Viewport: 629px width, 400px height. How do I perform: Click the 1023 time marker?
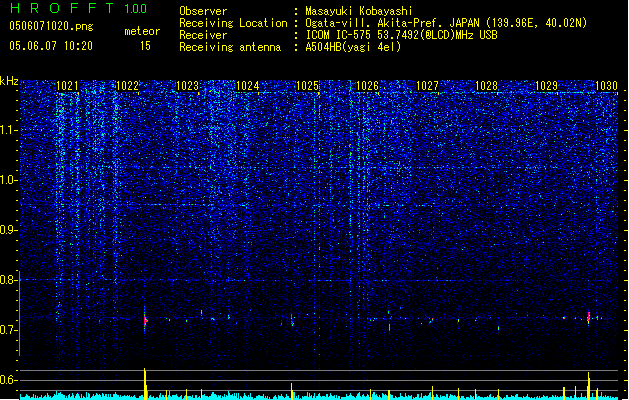(x=187, y=86)
